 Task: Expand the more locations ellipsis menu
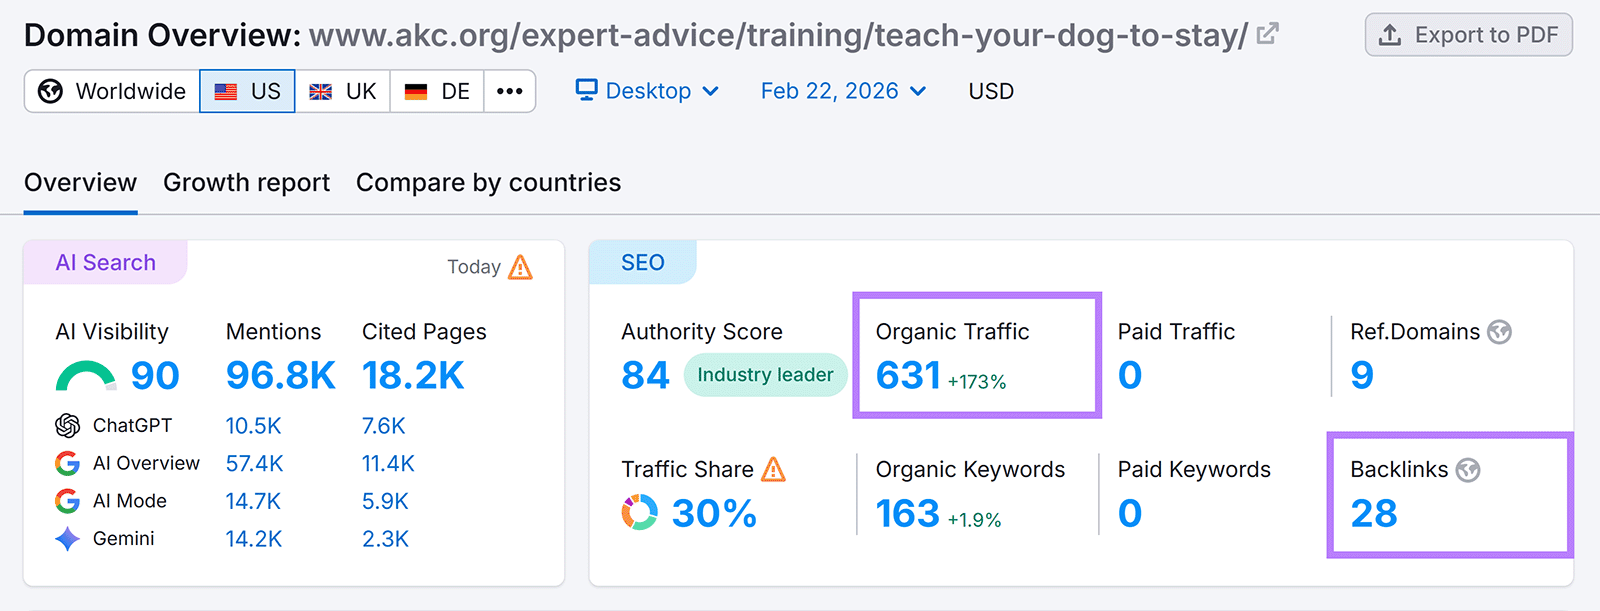point(510,90)
